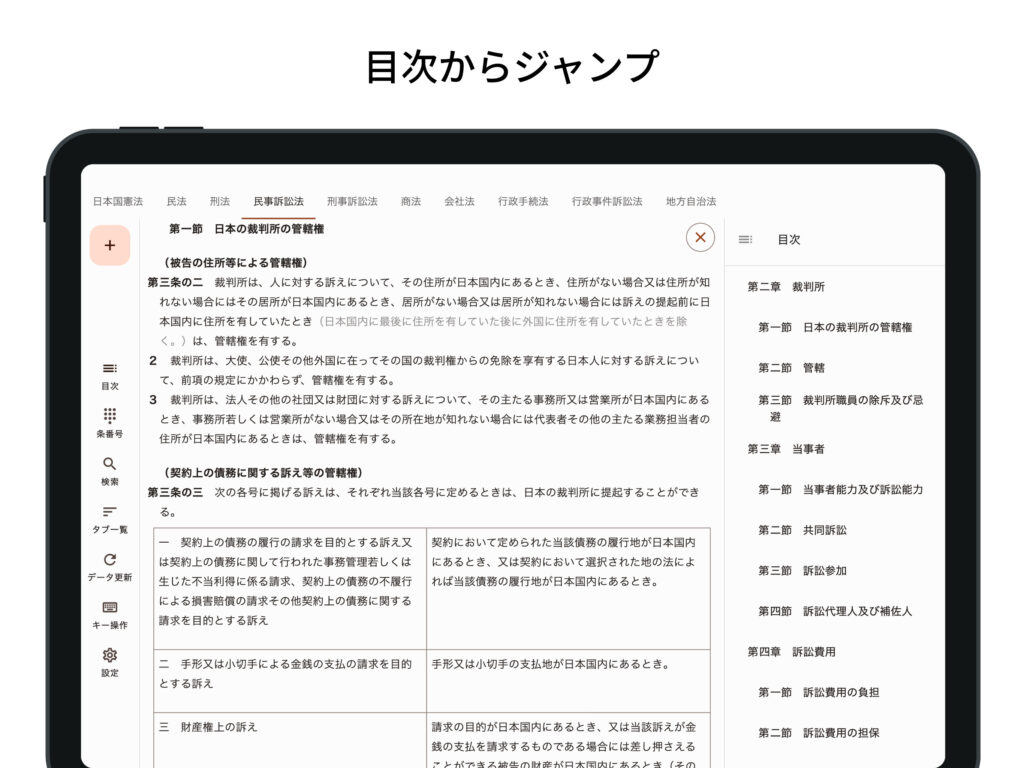This screenshot has height=768, width=1024.
Task: Open the 地方自治法 tab
Action: click(691, 201)
